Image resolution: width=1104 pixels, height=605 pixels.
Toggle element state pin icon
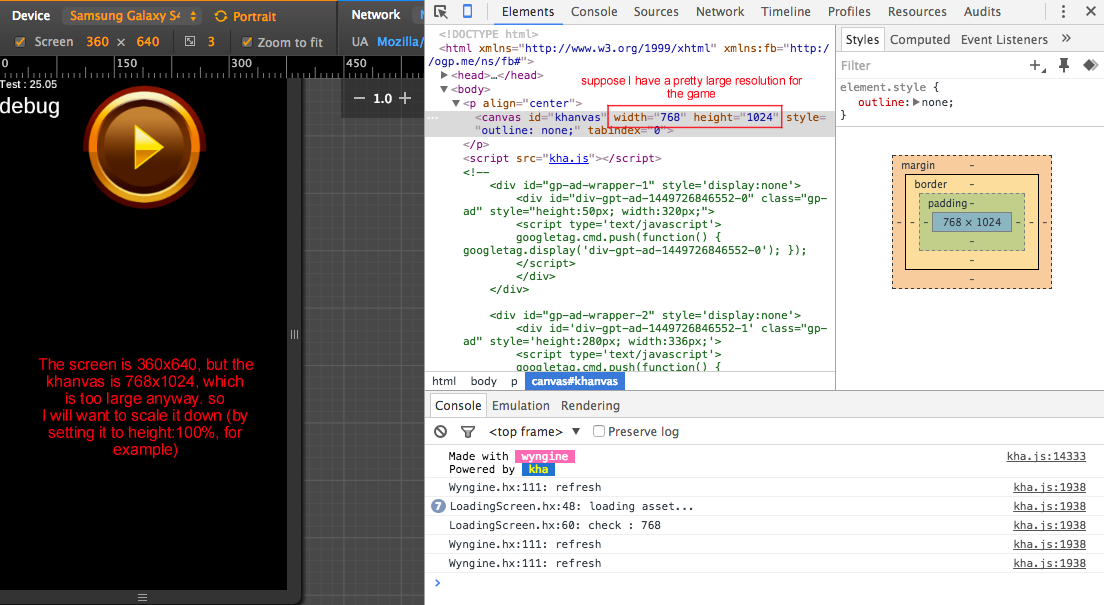coord(1064,66)
